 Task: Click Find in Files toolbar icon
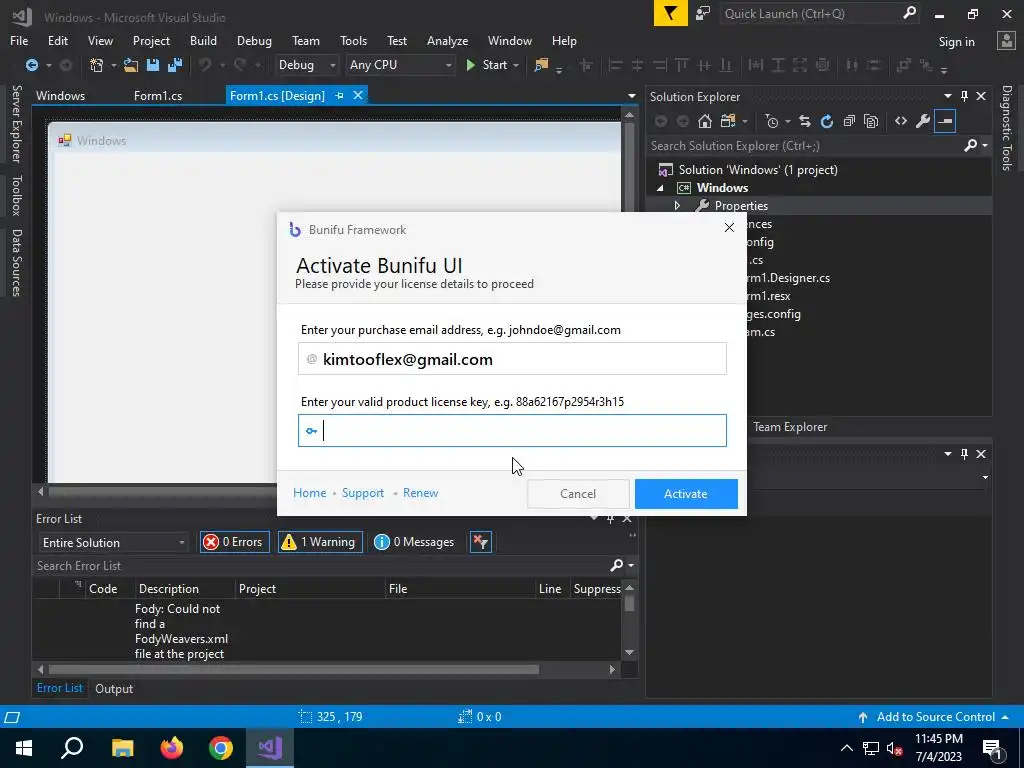coord(541,65)
